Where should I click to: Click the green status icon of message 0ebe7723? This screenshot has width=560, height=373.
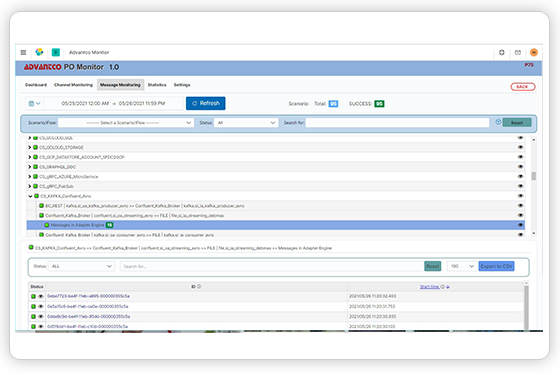[x=33, y=296]
